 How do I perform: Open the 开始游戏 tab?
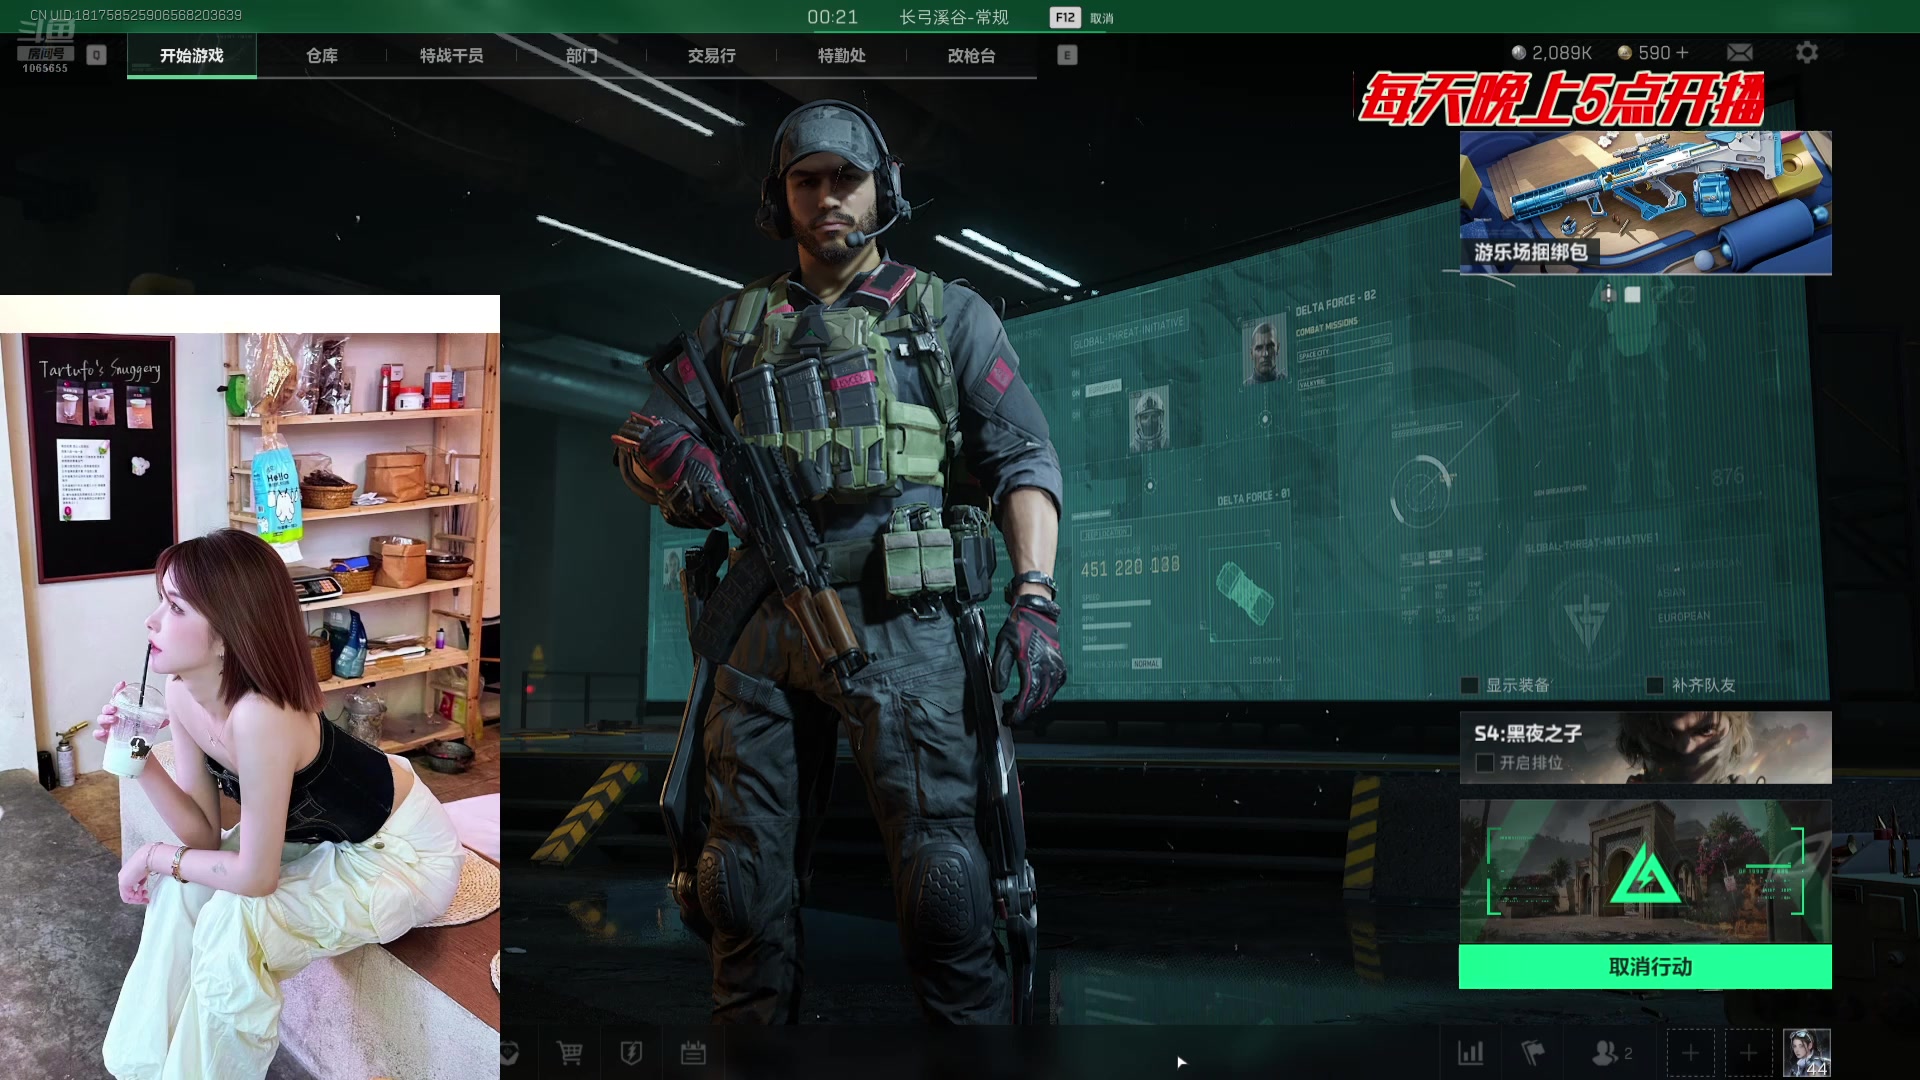191,56
